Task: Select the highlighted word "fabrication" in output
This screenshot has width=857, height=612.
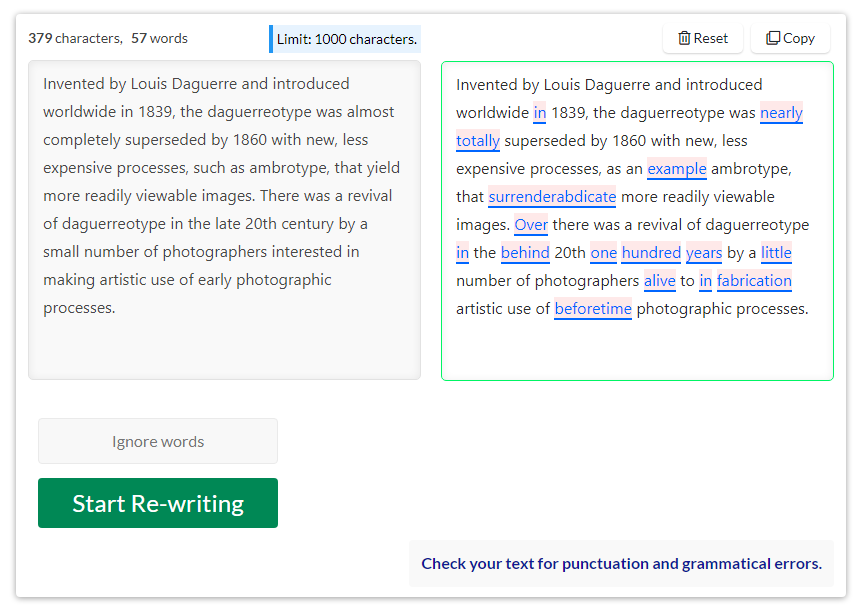Action: coord(754,280)
